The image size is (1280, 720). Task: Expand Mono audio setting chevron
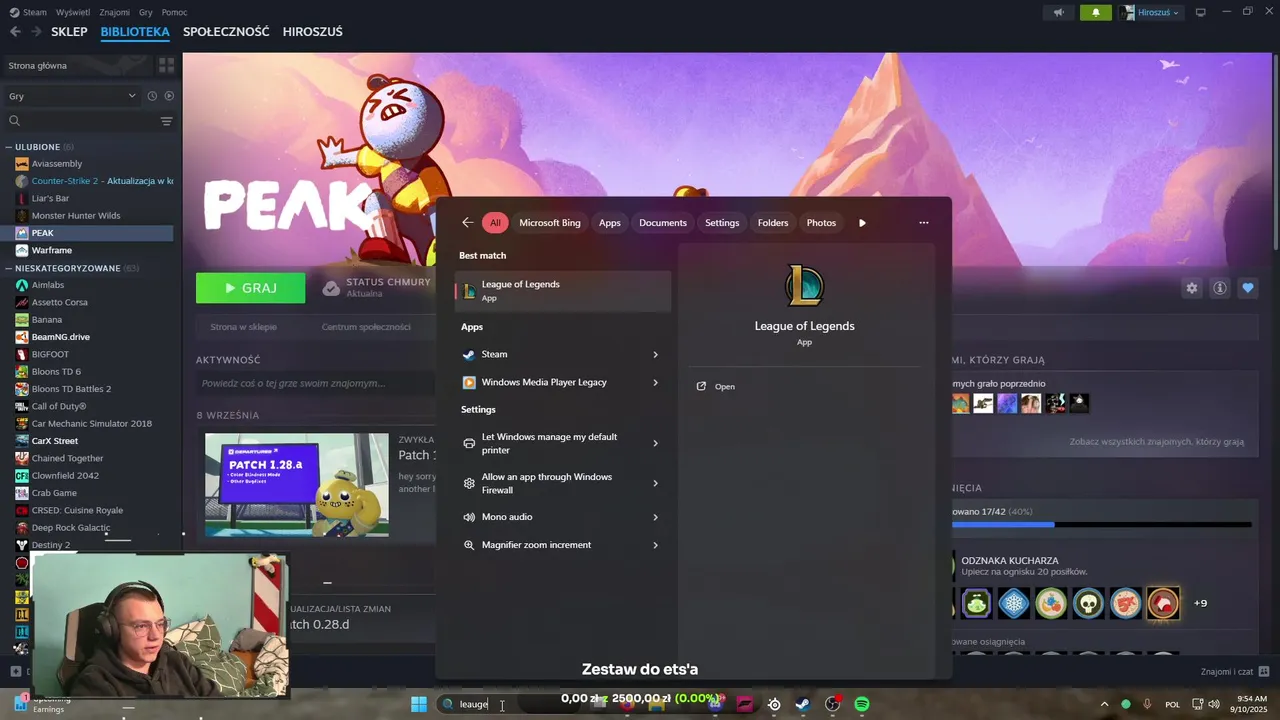[656, 517]
